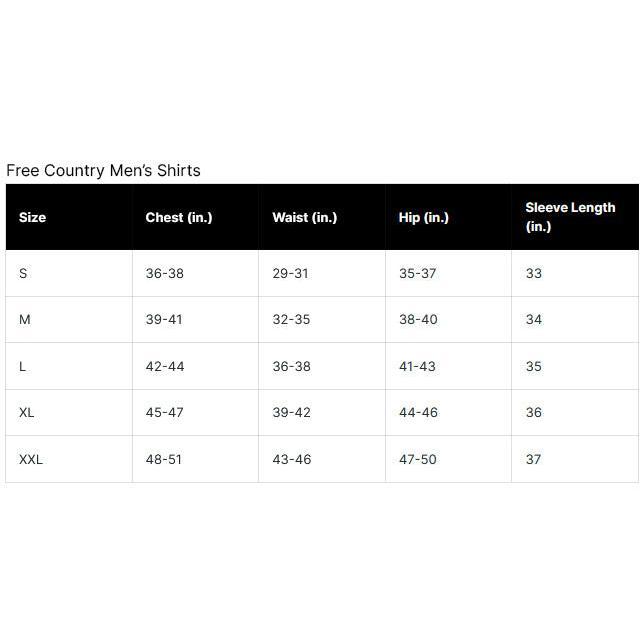Image resolution: width=642 pixels, height=642 pixels.
Task: Select the M size row label
Action: pyautogui.click(x=25, y=320)
